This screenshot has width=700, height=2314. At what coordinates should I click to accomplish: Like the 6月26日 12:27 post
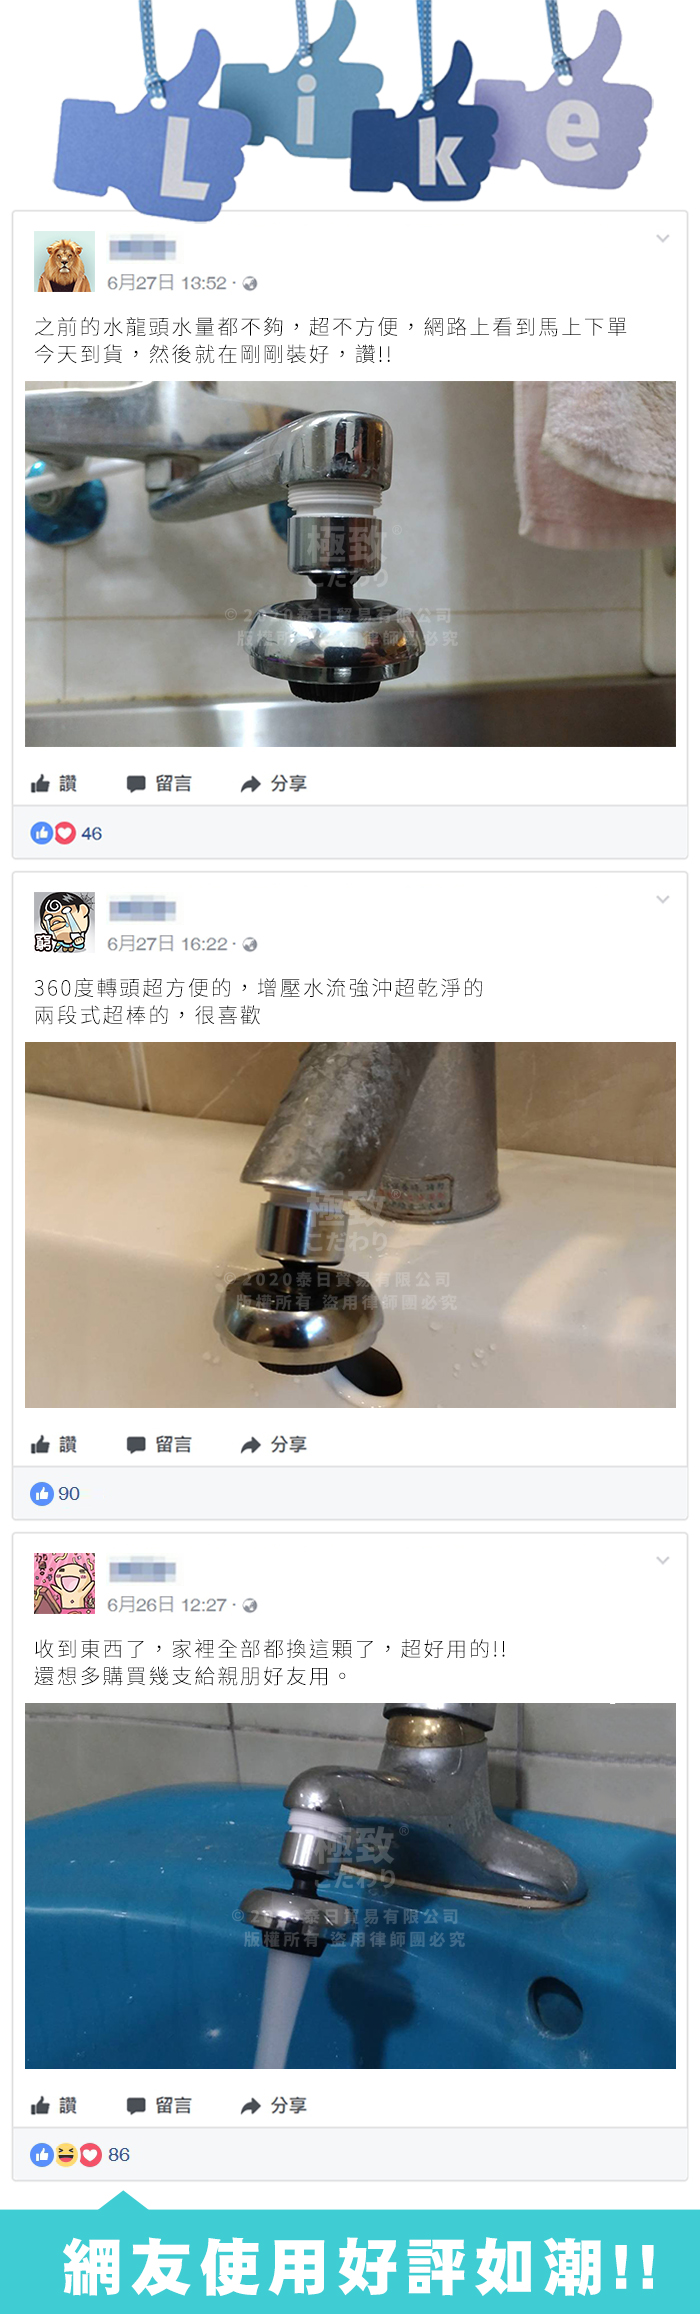[x=54, y=2105]
